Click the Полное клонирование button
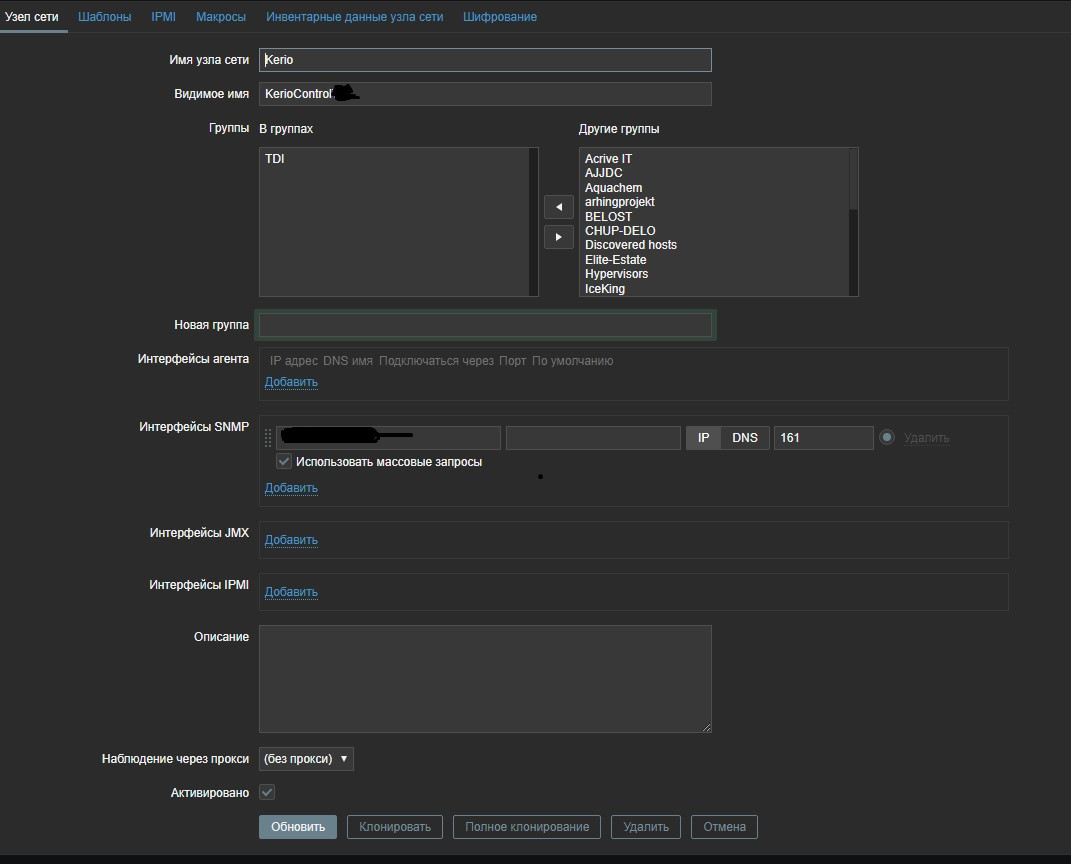1071x864 pixels. click(527, 827)
